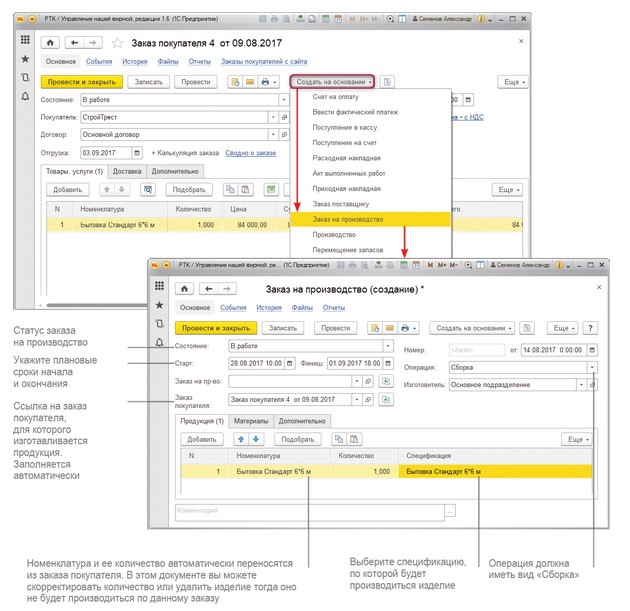
Task: Open favorites star in customer order sidebar
Action: coord(25,59)
